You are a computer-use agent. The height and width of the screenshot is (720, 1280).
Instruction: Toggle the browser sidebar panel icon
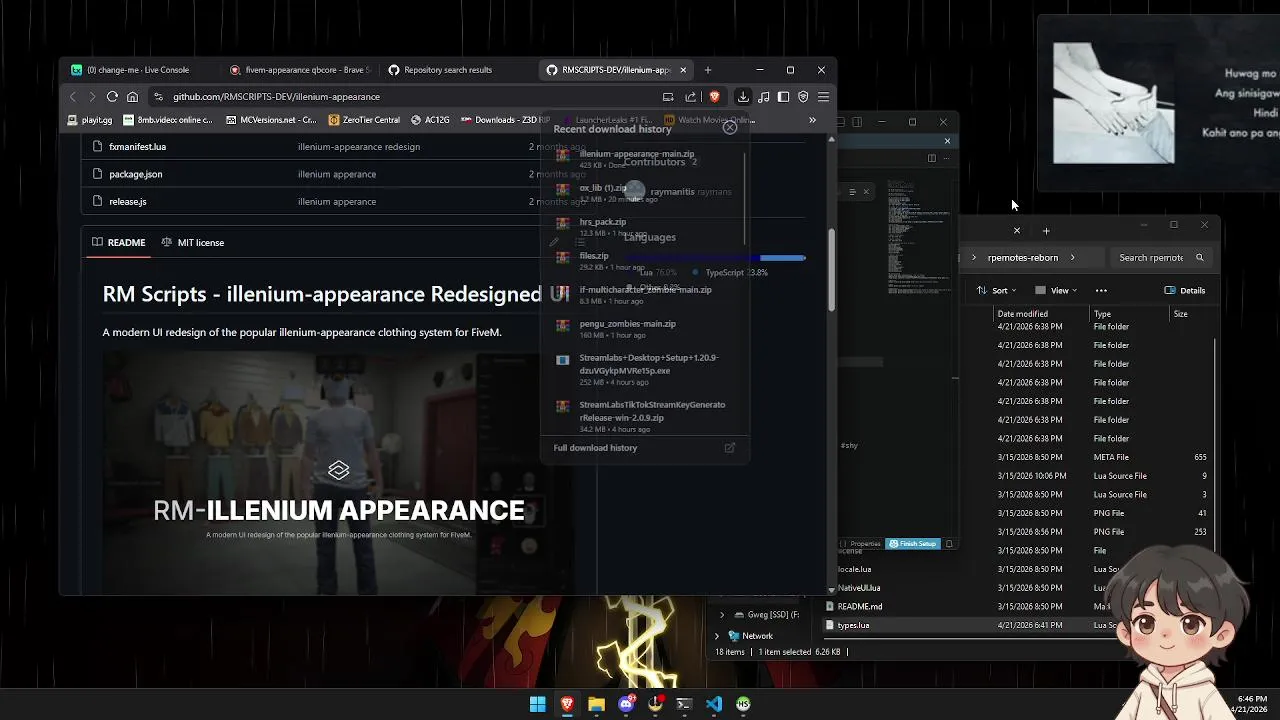point(783,97)
